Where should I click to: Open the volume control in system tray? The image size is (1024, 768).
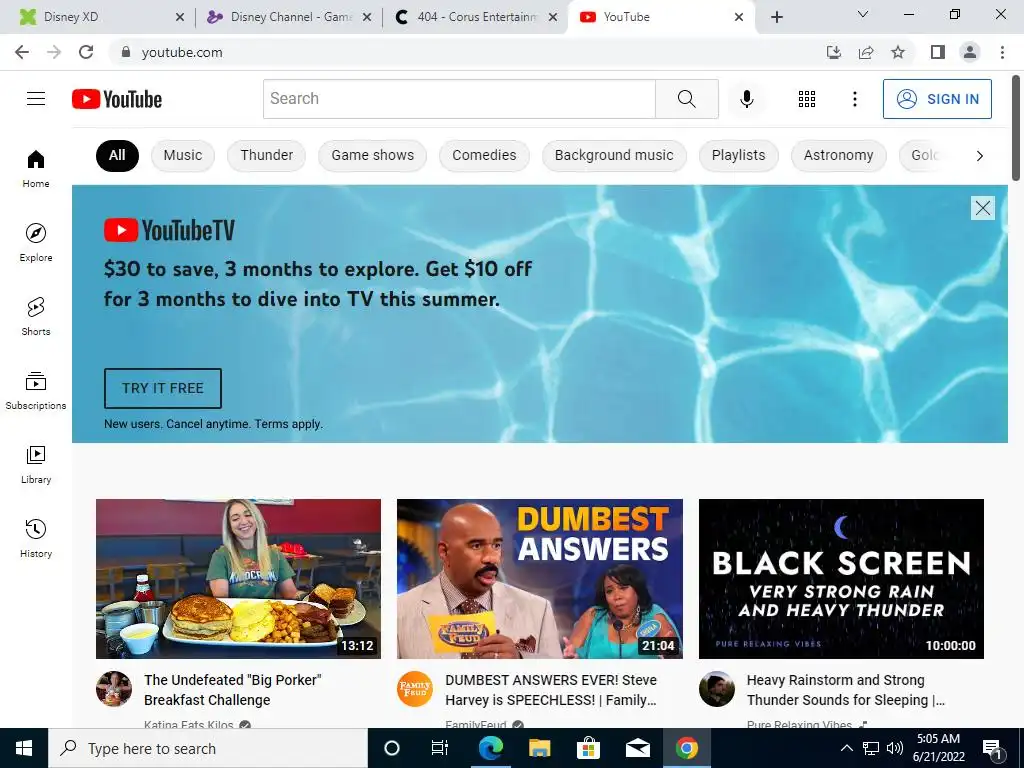(x=895, y=748)
